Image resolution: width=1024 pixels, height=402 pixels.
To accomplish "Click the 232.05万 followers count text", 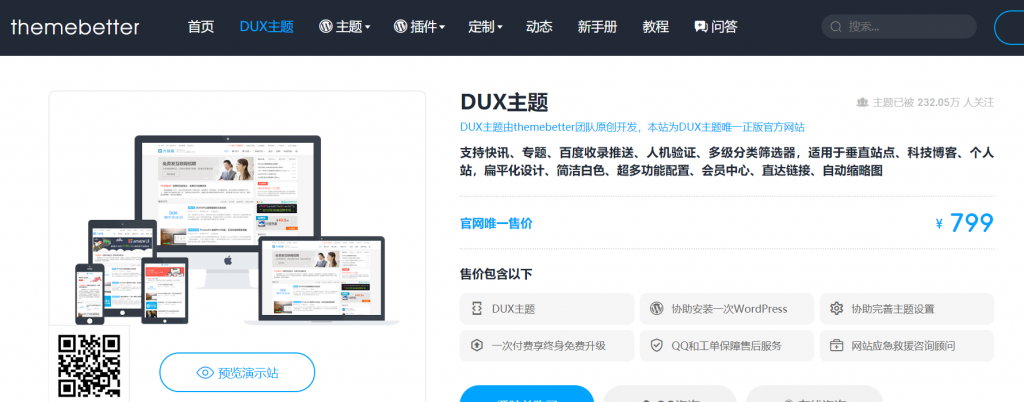I will pyautogui.click(x=938, y=102).
